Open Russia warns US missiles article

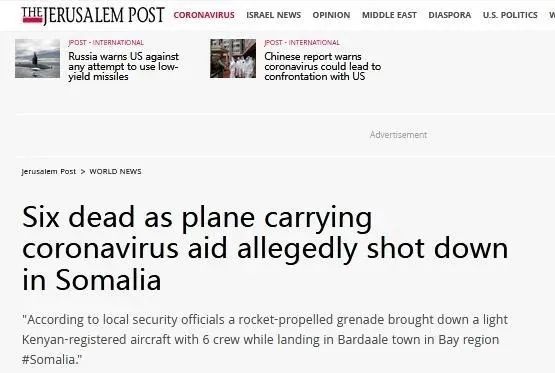124,67
